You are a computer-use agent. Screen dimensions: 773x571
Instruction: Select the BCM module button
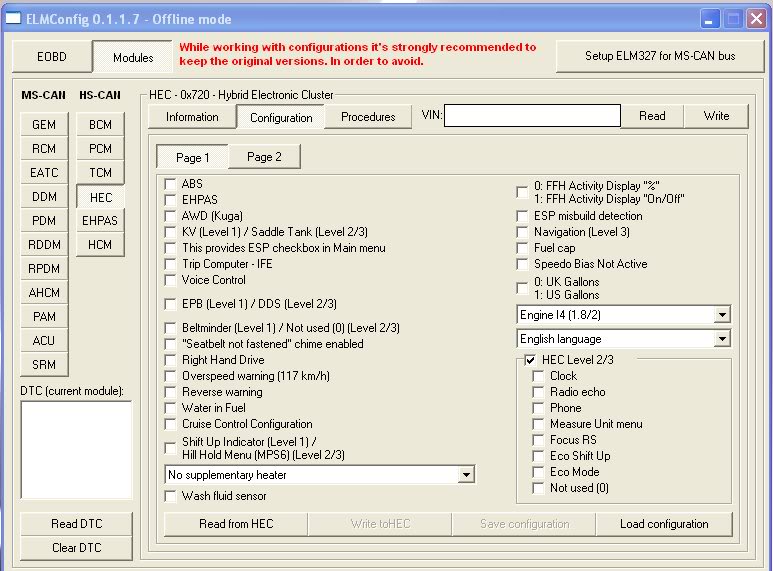point(100,125)
